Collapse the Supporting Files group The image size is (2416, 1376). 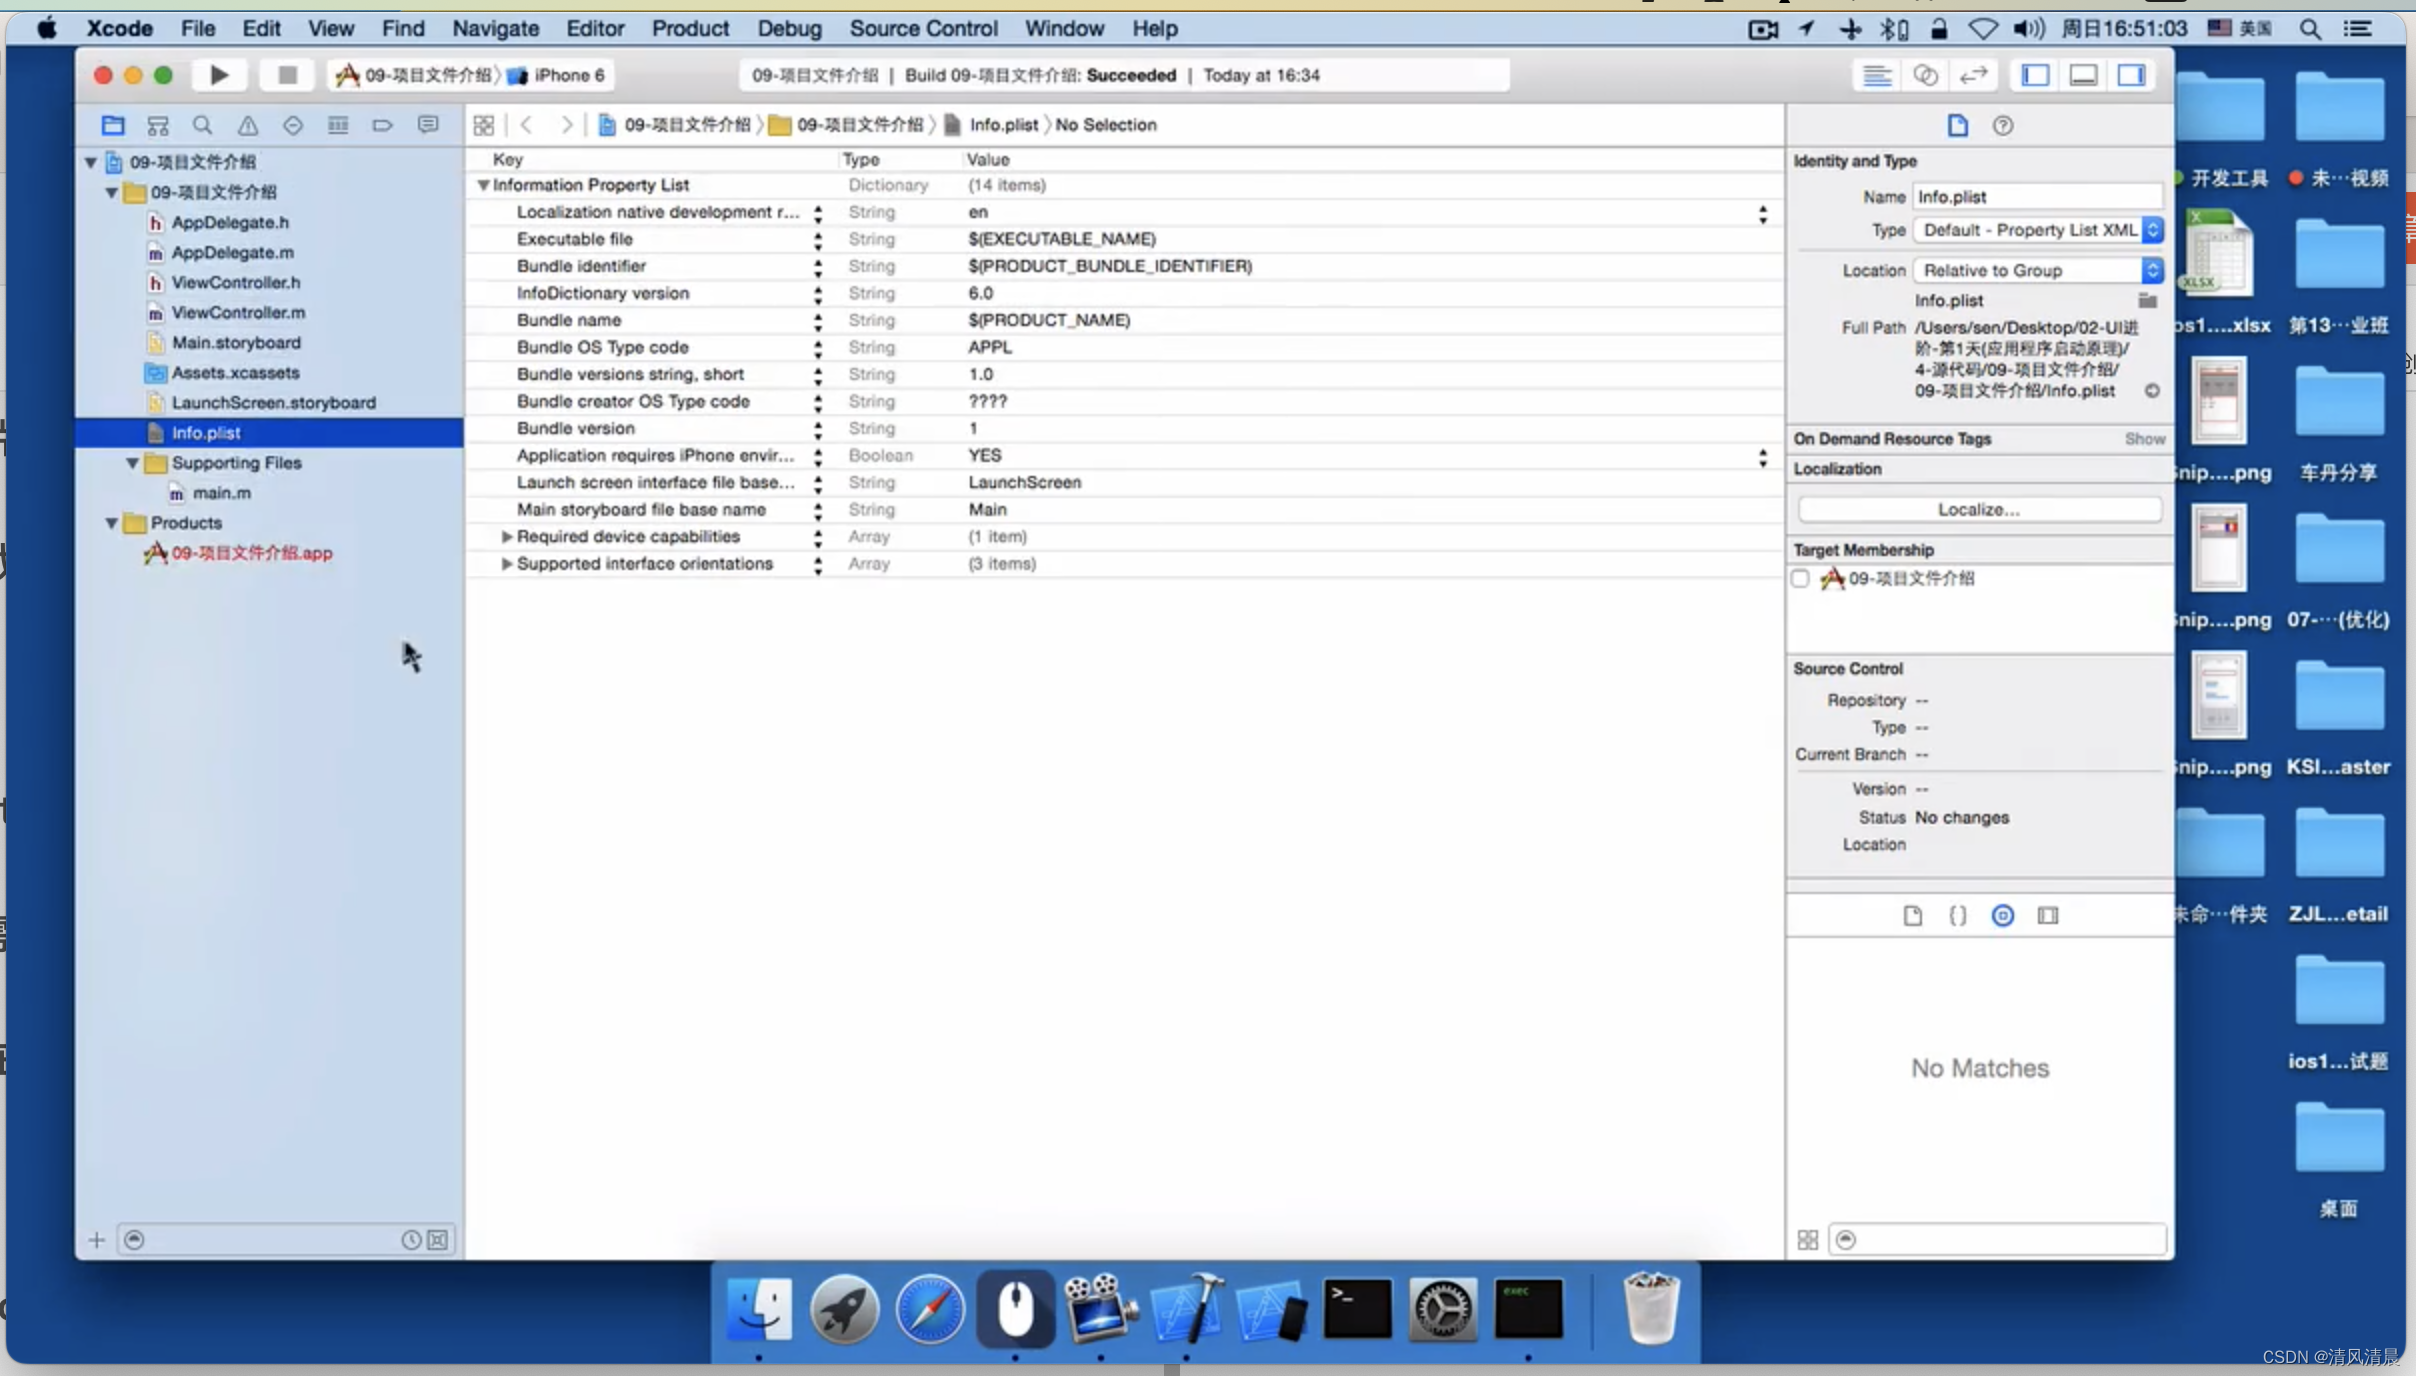[132, 463]
